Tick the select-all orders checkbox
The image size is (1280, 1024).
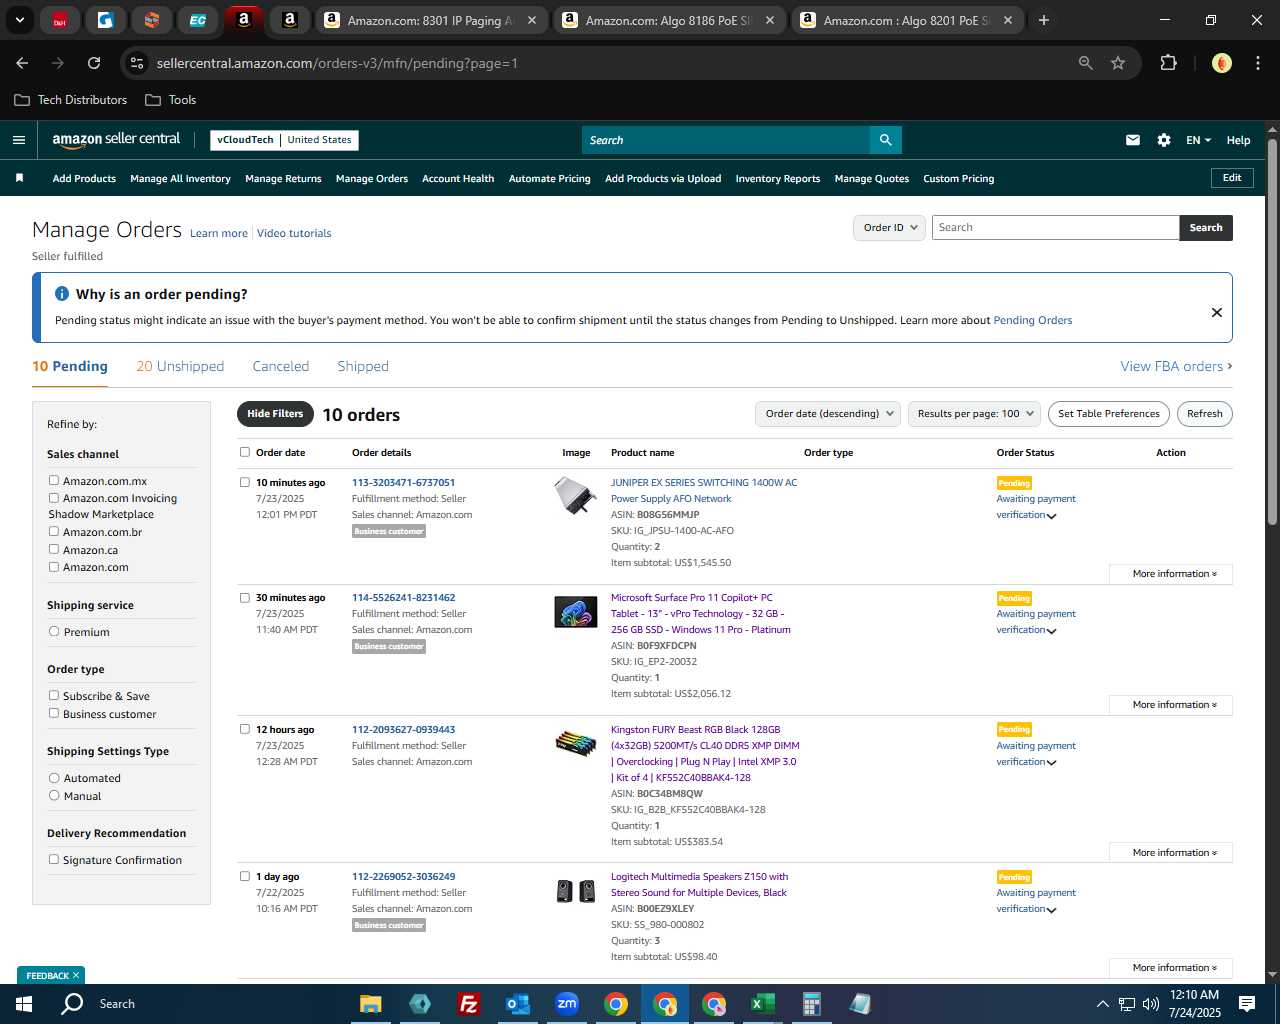tap(245, 452)
